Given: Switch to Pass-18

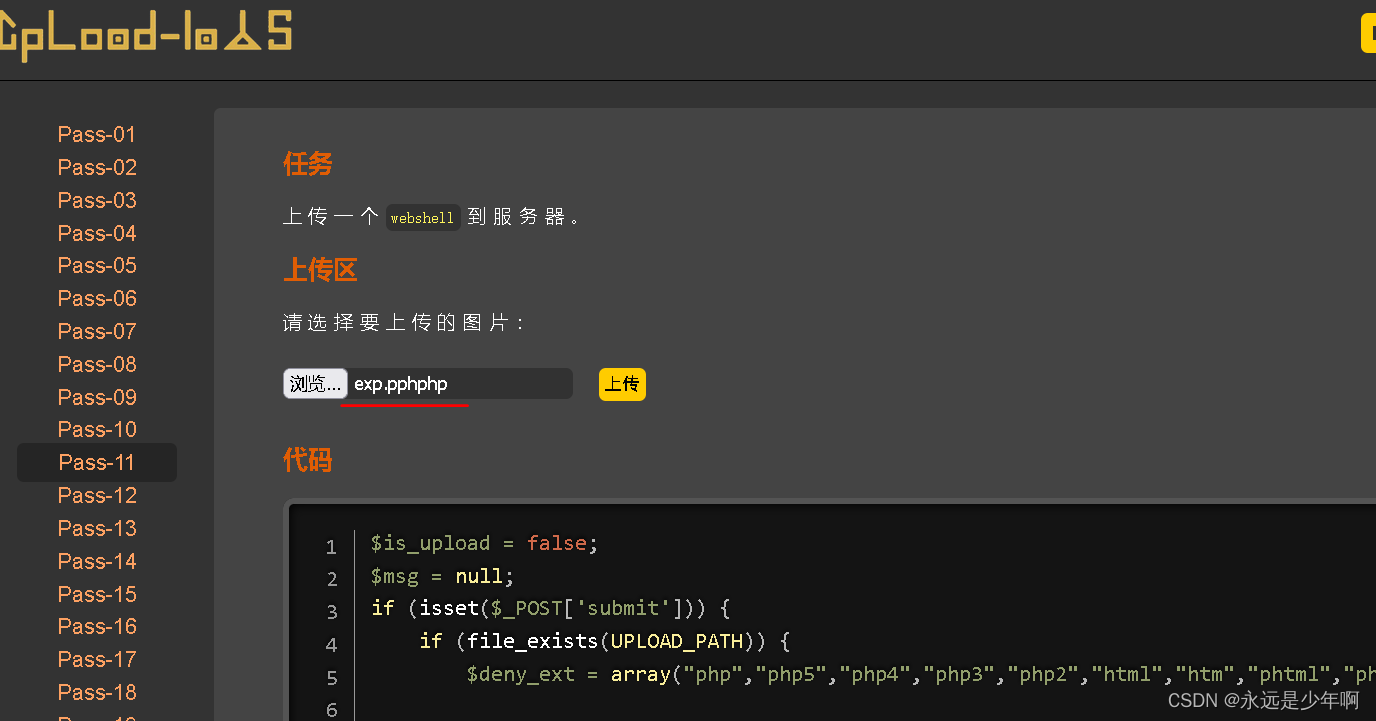Looking at the screenshot, I should click(97, 692).
